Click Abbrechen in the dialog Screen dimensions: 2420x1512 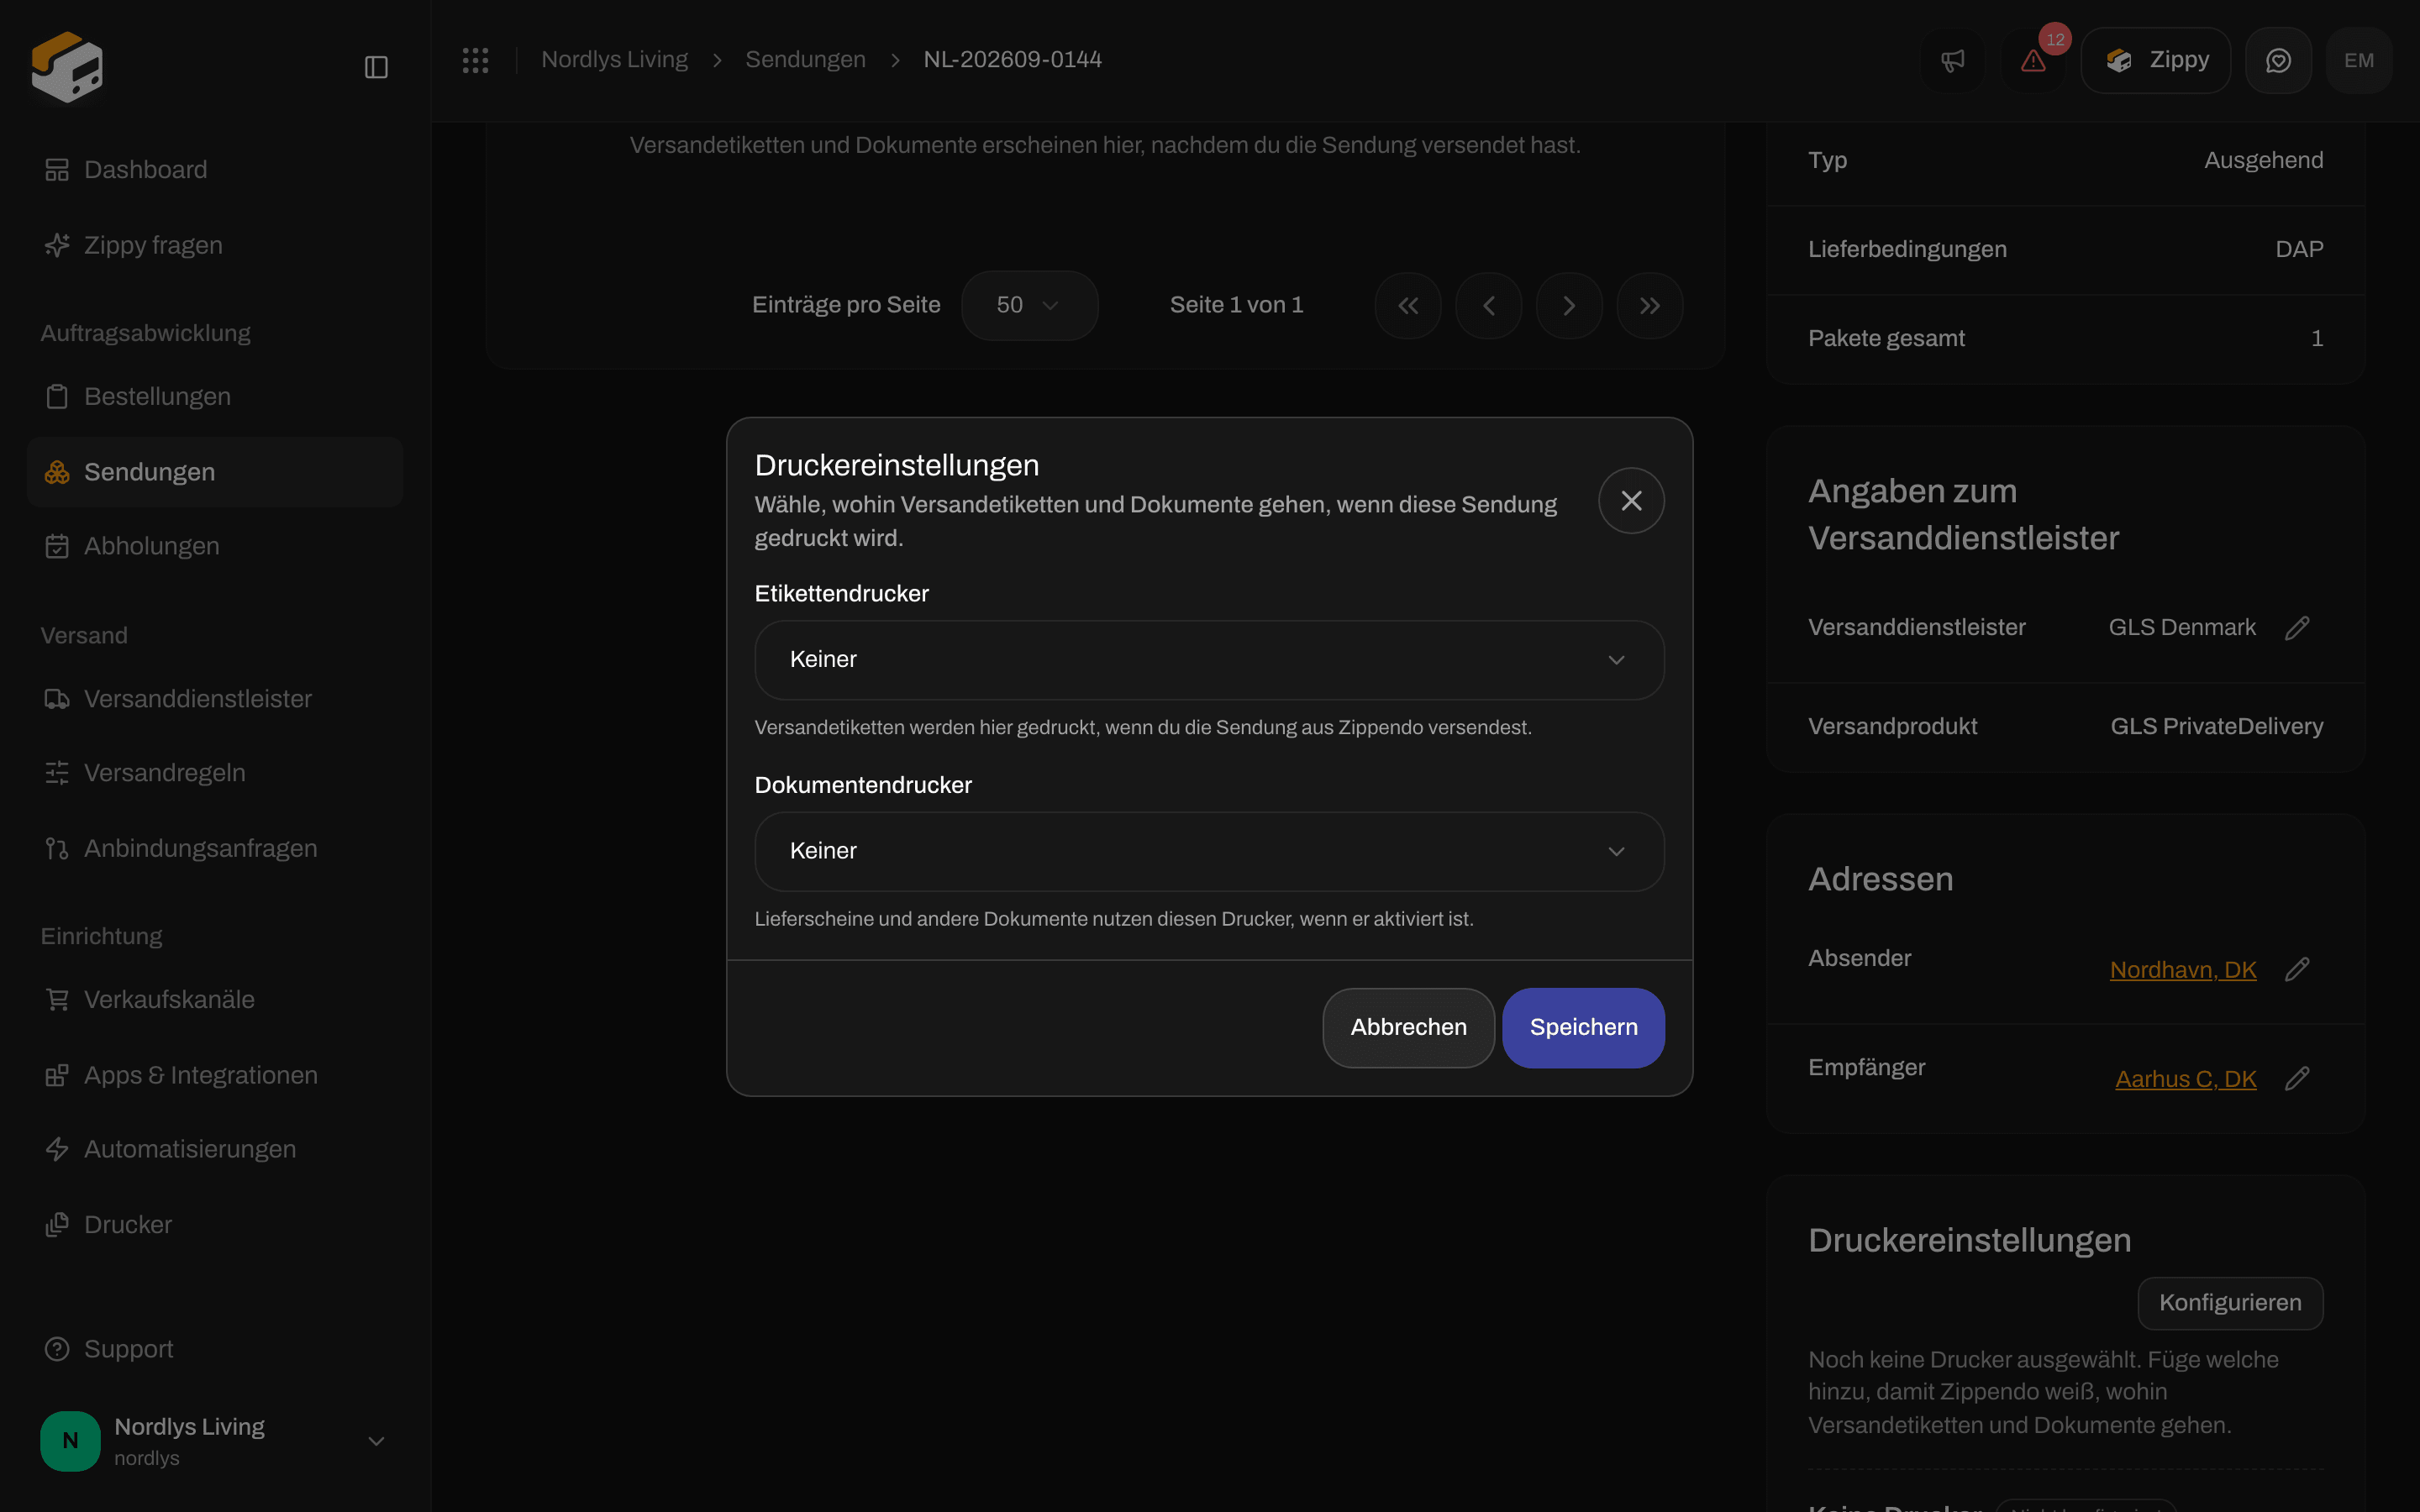tap(1408, 1028)
